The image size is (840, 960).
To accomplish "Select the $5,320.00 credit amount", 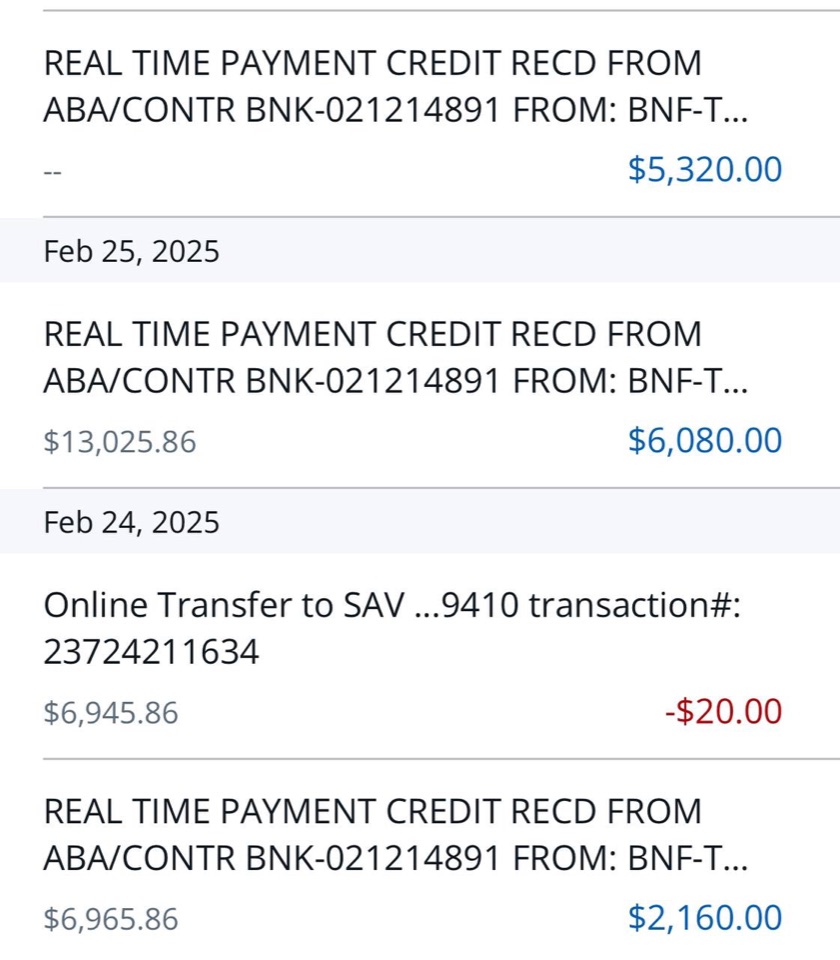I will pos(705,170).
